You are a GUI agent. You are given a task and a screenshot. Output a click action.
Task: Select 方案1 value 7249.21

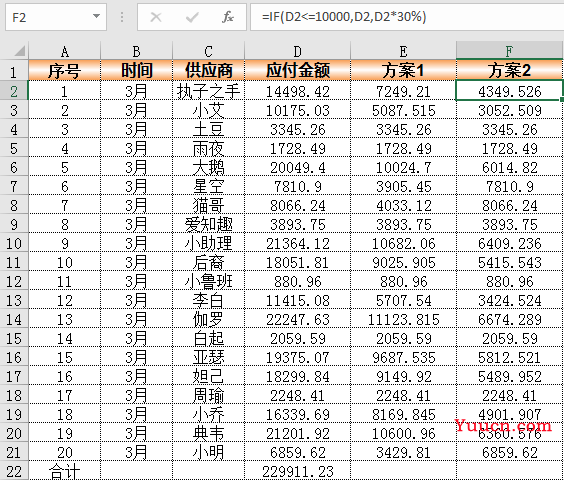click(x=403, y=90)
